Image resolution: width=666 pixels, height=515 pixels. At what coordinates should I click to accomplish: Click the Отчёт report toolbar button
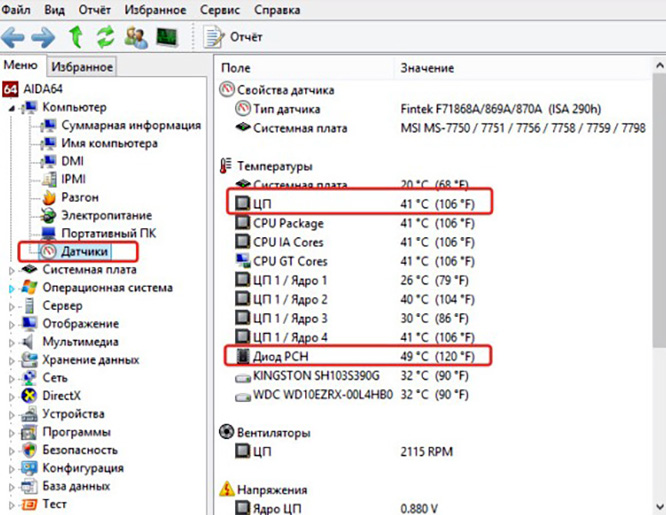[233, 37]
